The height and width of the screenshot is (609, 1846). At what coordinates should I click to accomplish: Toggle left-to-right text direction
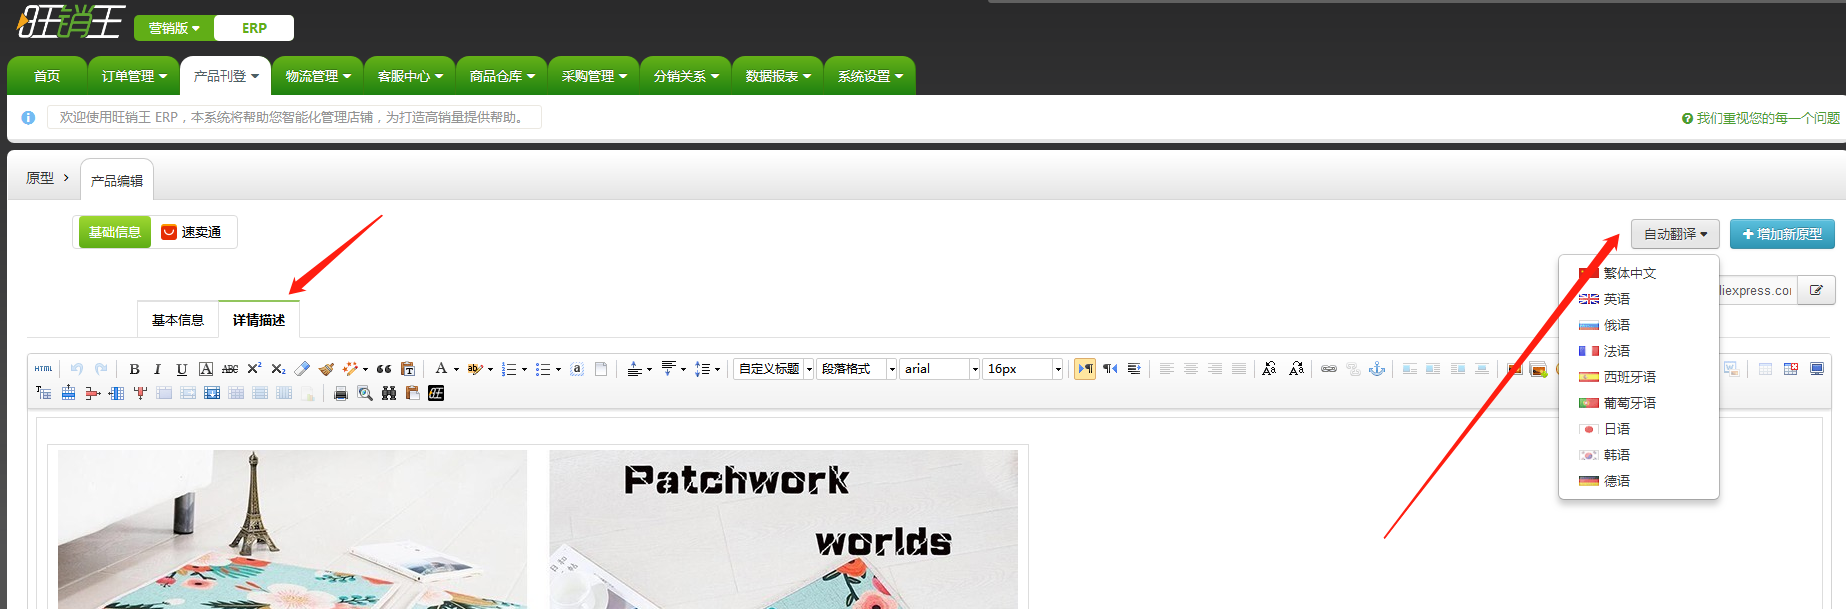(x=1085, y=369)
